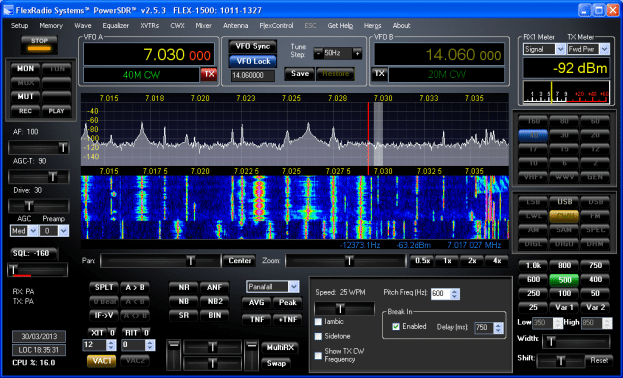Toggle NB noise blanker
Screen dimensions: 623x378
(x=184, y=301)
